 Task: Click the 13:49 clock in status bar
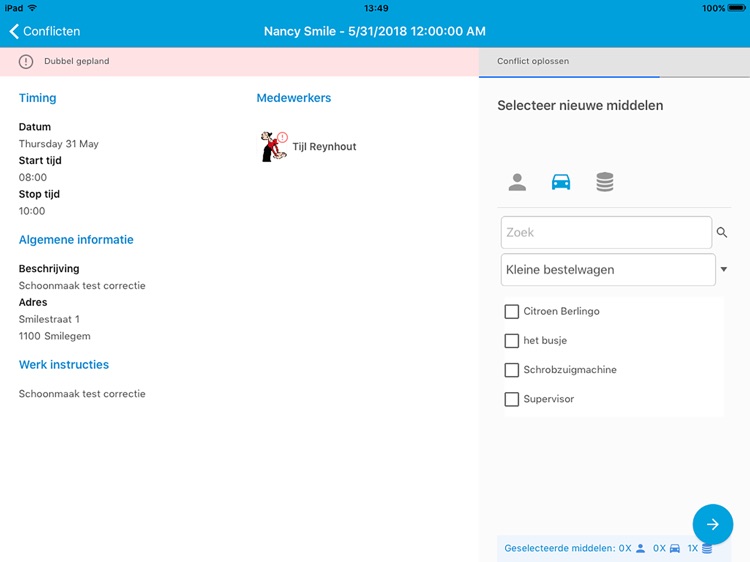point(376,8)
